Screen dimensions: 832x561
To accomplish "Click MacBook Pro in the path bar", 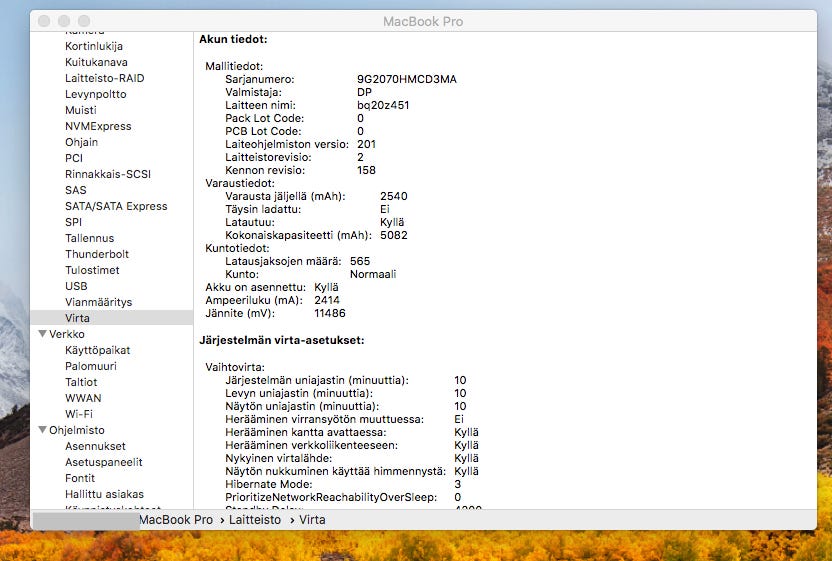I will 175,520.
